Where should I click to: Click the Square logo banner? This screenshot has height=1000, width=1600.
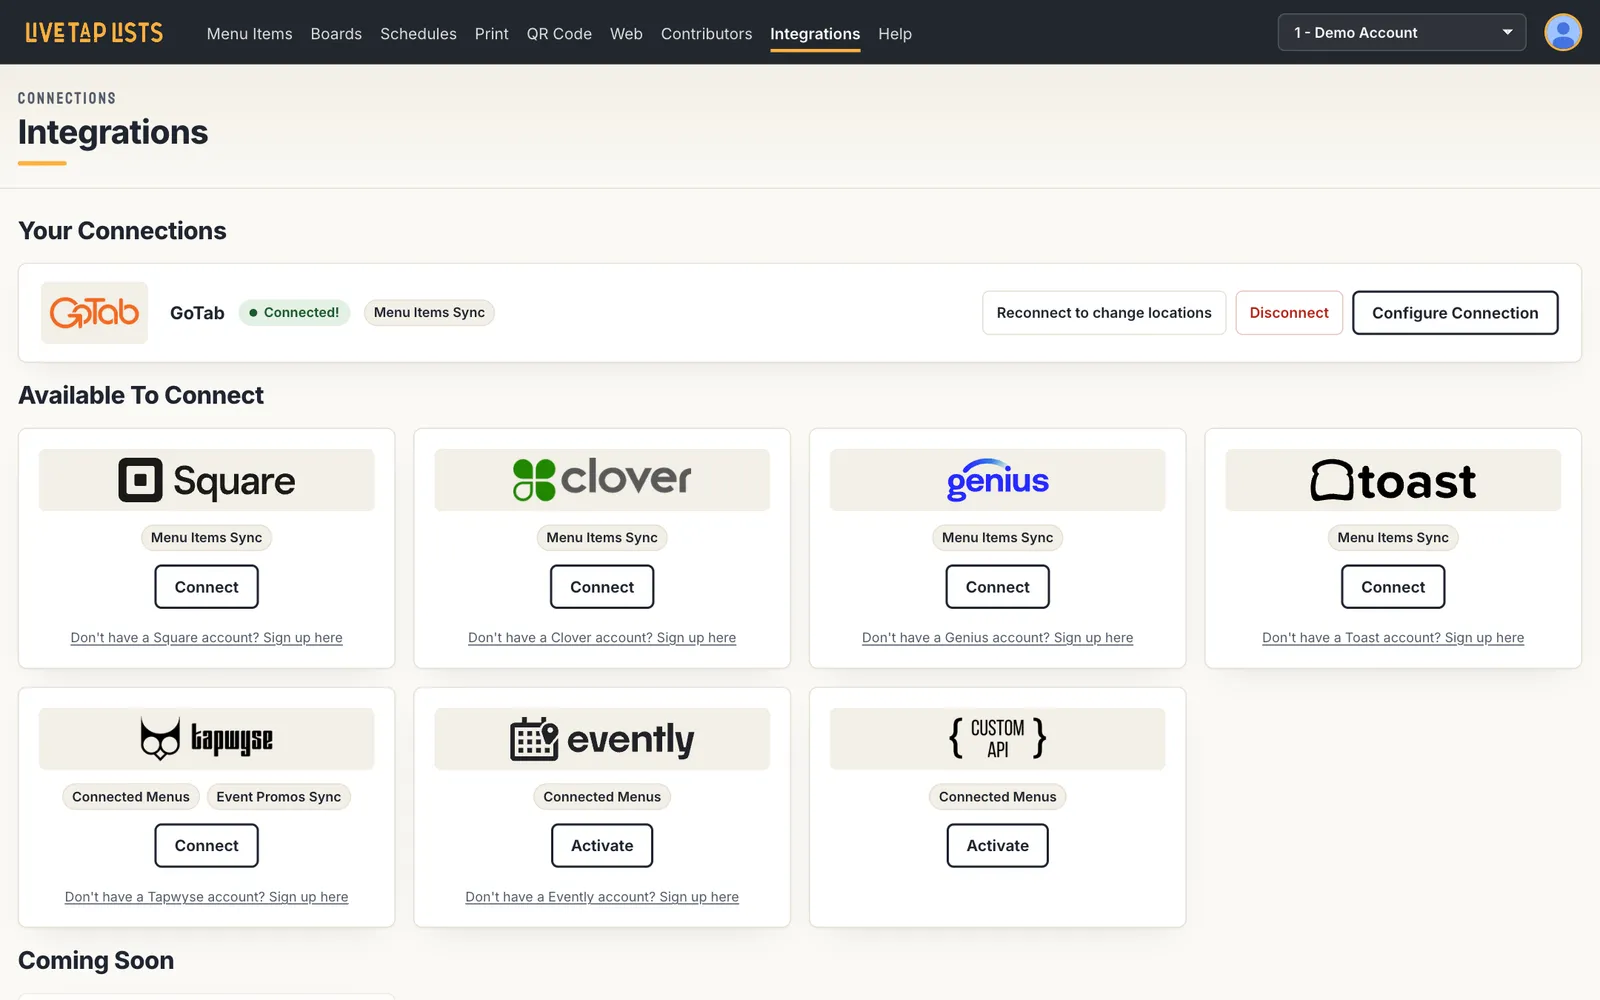pos(207,480)
